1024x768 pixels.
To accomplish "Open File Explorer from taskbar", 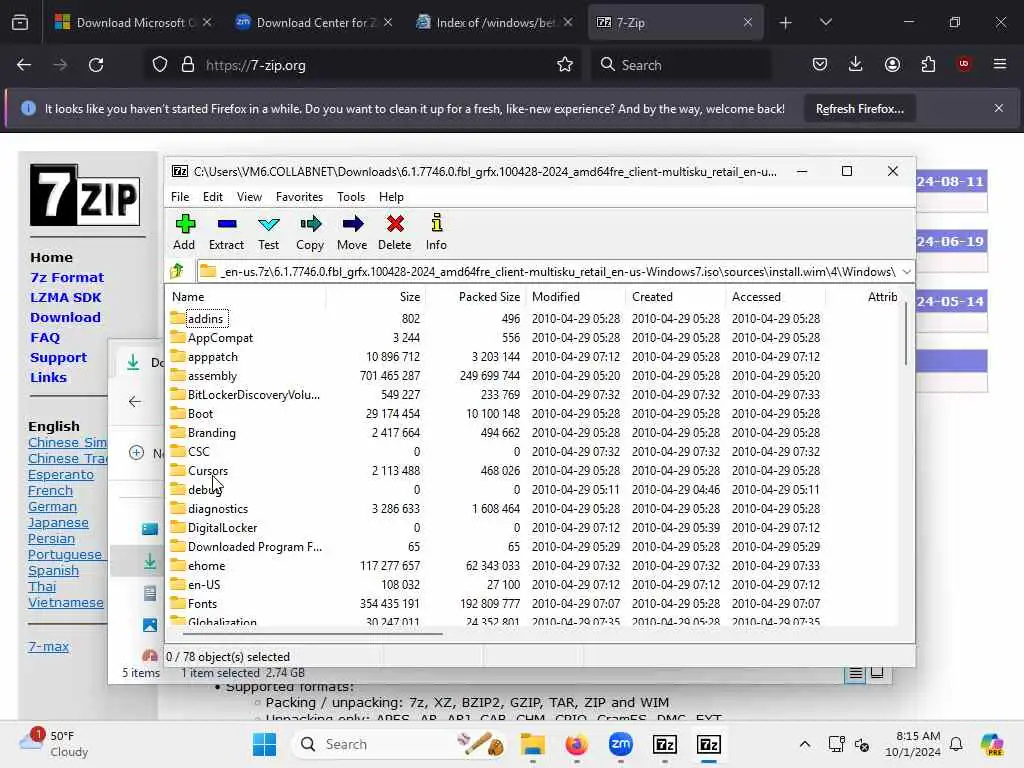I will (533, 744).
